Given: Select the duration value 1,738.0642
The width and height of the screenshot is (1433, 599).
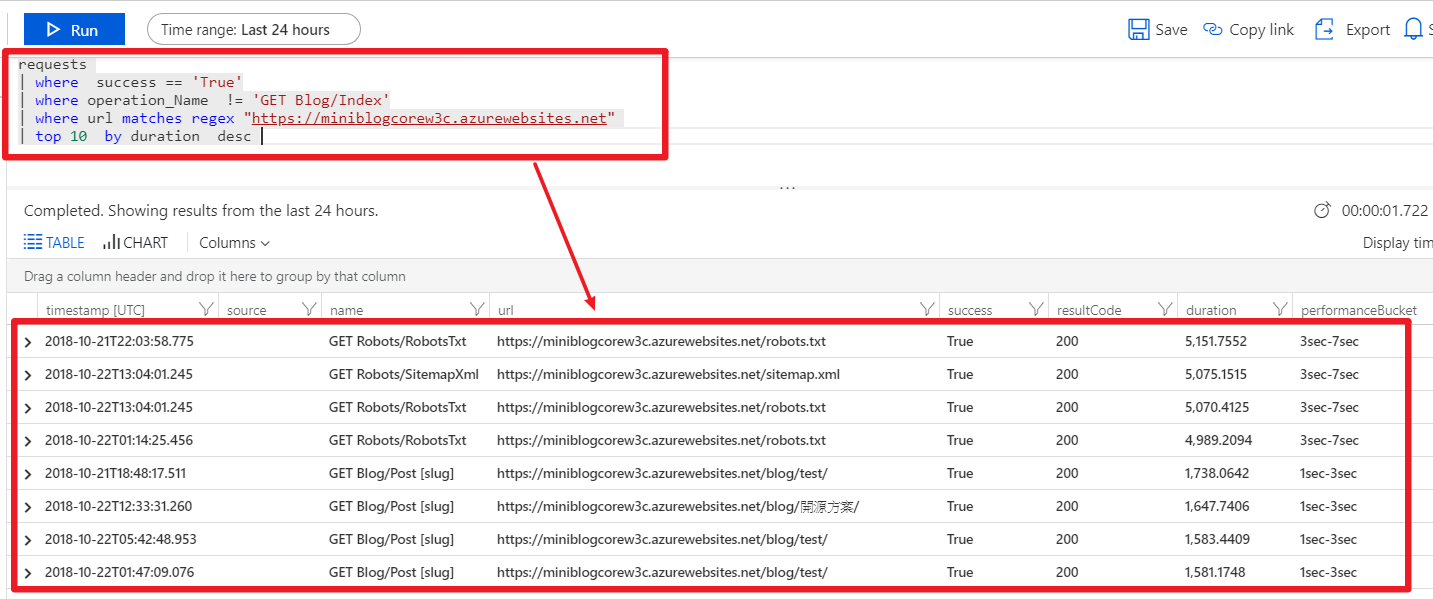Looking at the screenshot, I should tap(1216, 473).
